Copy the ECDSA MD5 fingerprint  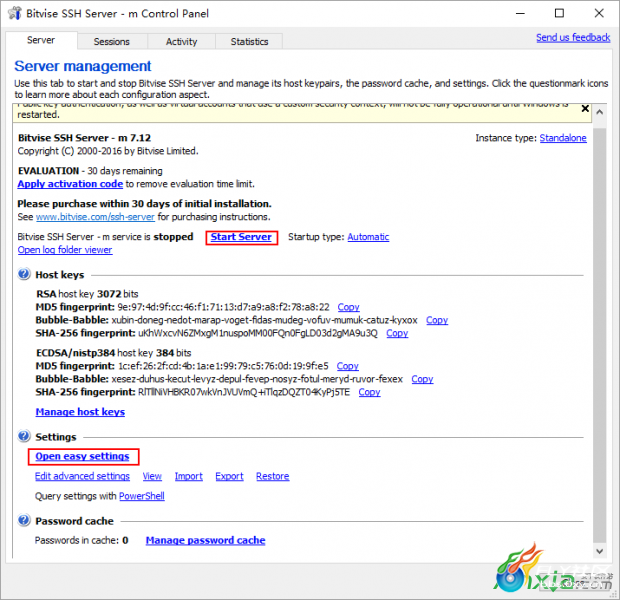coord(348,366)
